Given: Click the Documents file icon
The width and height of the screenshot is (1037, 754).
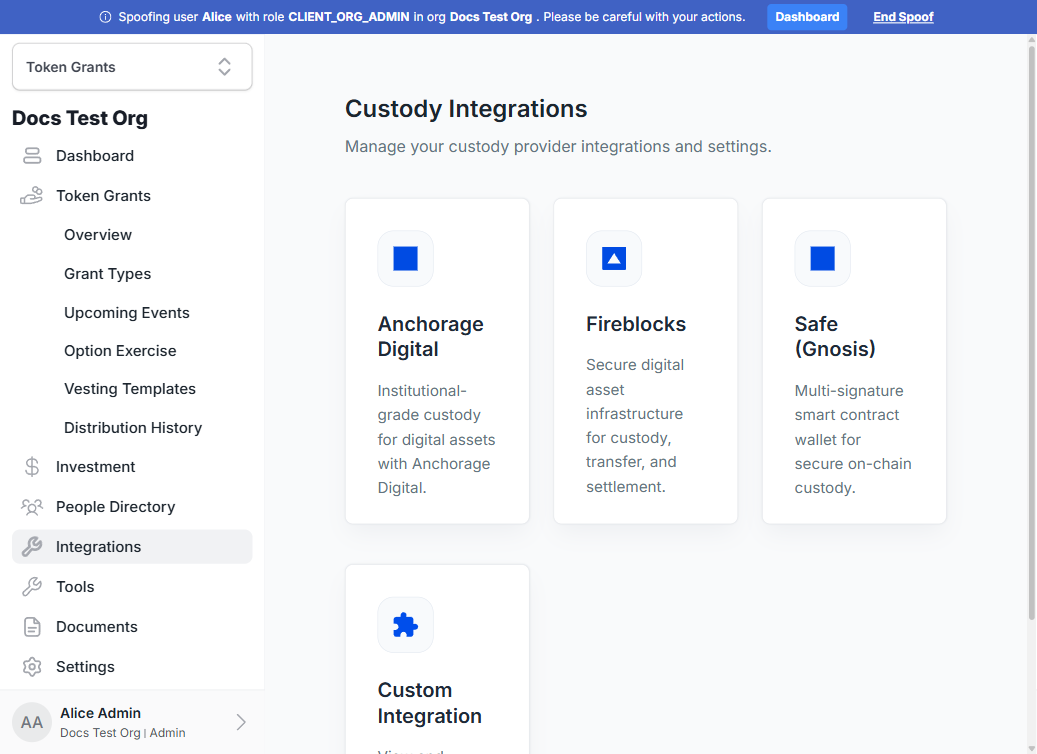Looking at the screenshot, I should [x=32, y=627].
